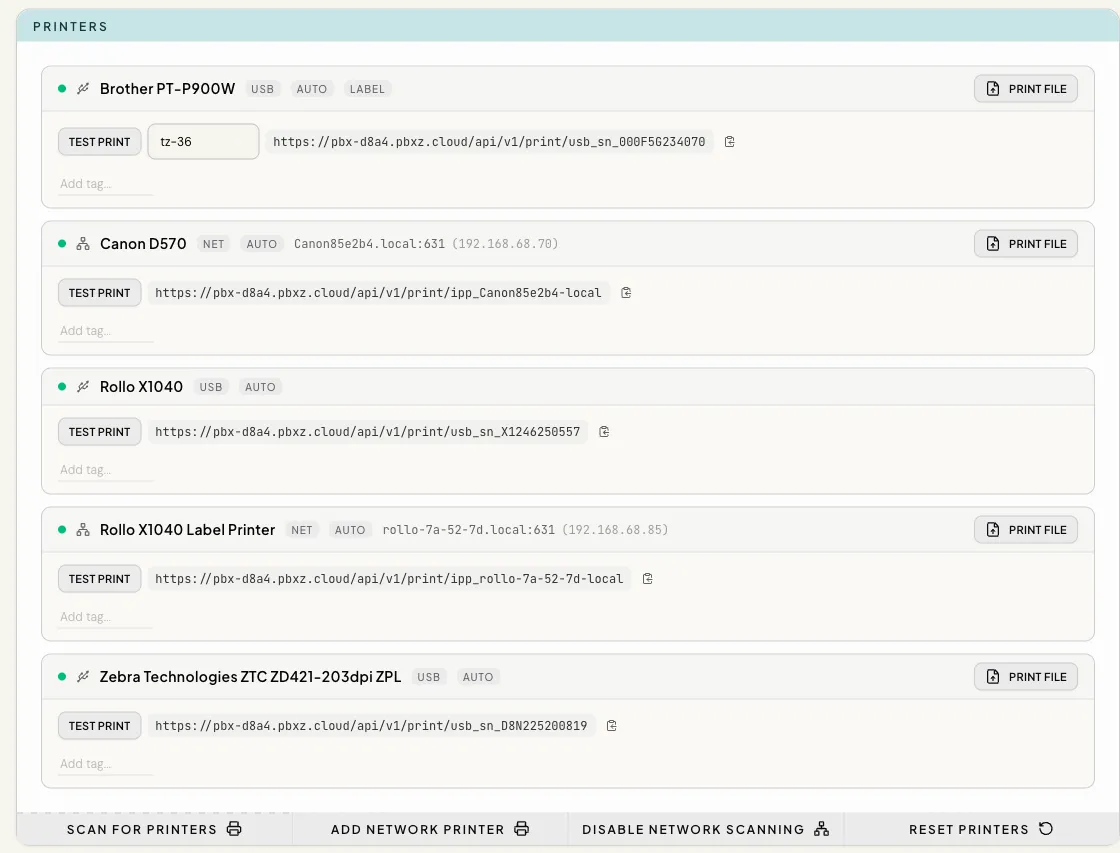Scan for printers
Image resolution: width=1120 pixels, height=853 pixels.
pos(154,829)
